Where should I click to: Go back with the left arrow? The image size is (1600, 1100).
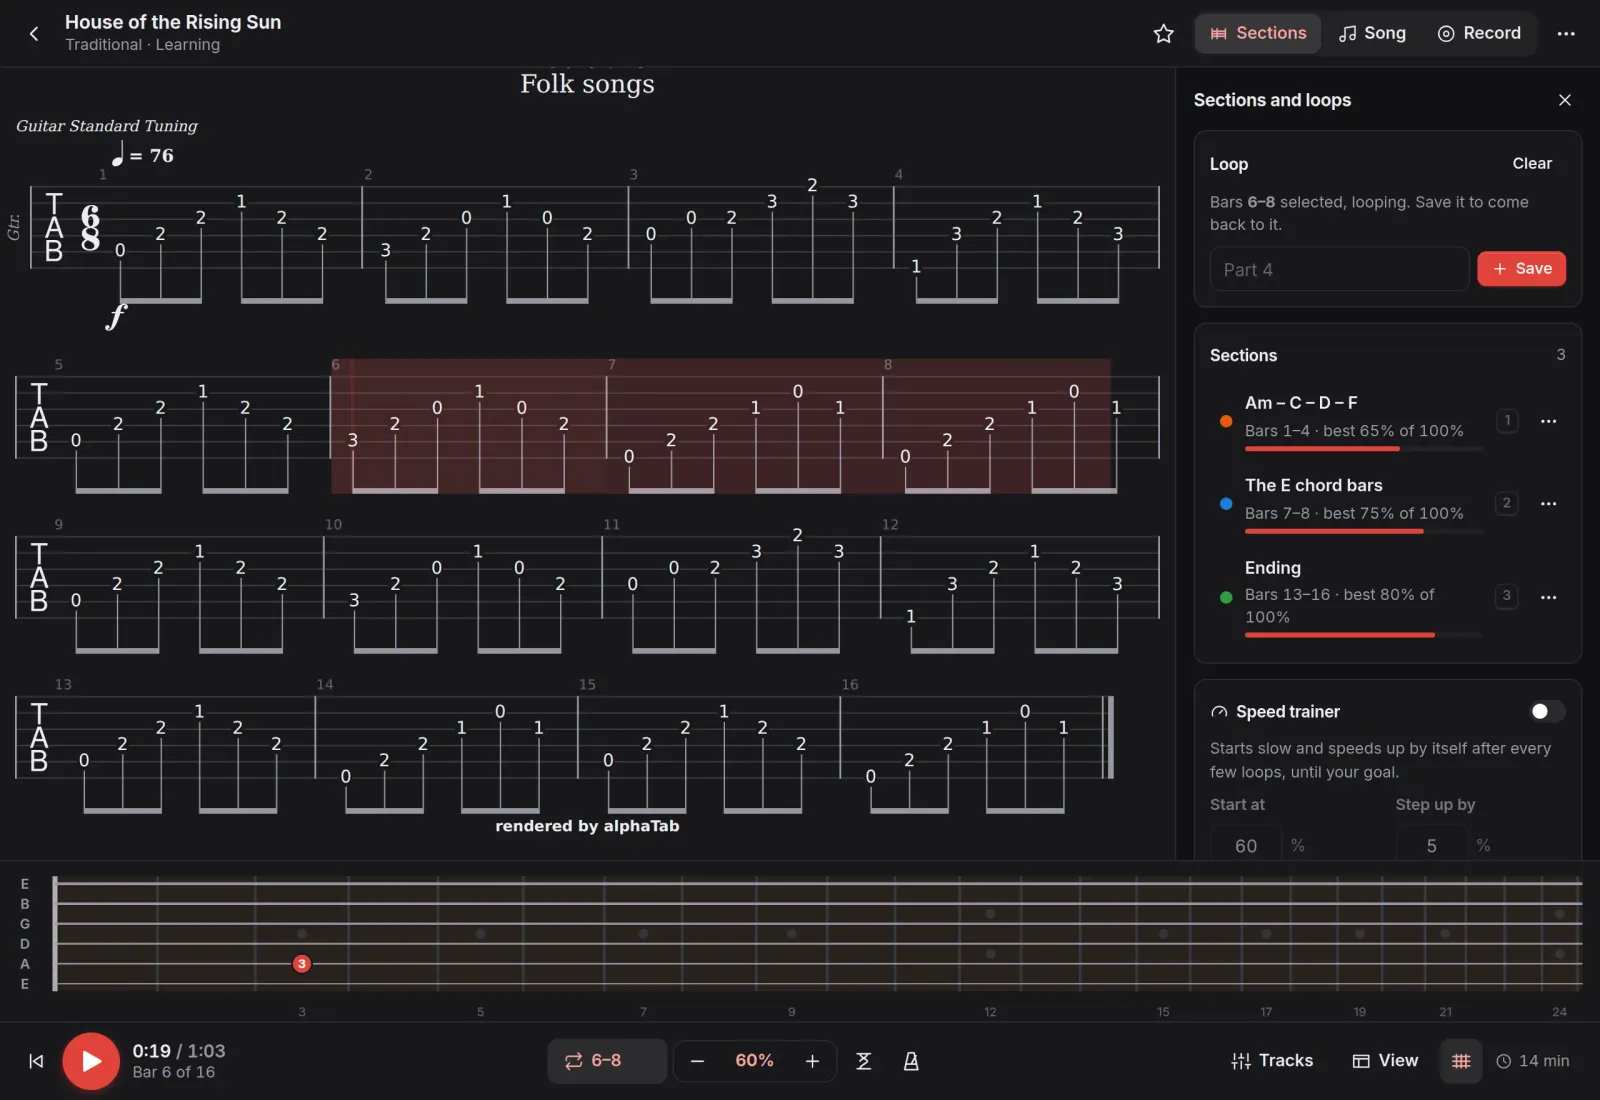pyautogui.click(x=34, y=33)
